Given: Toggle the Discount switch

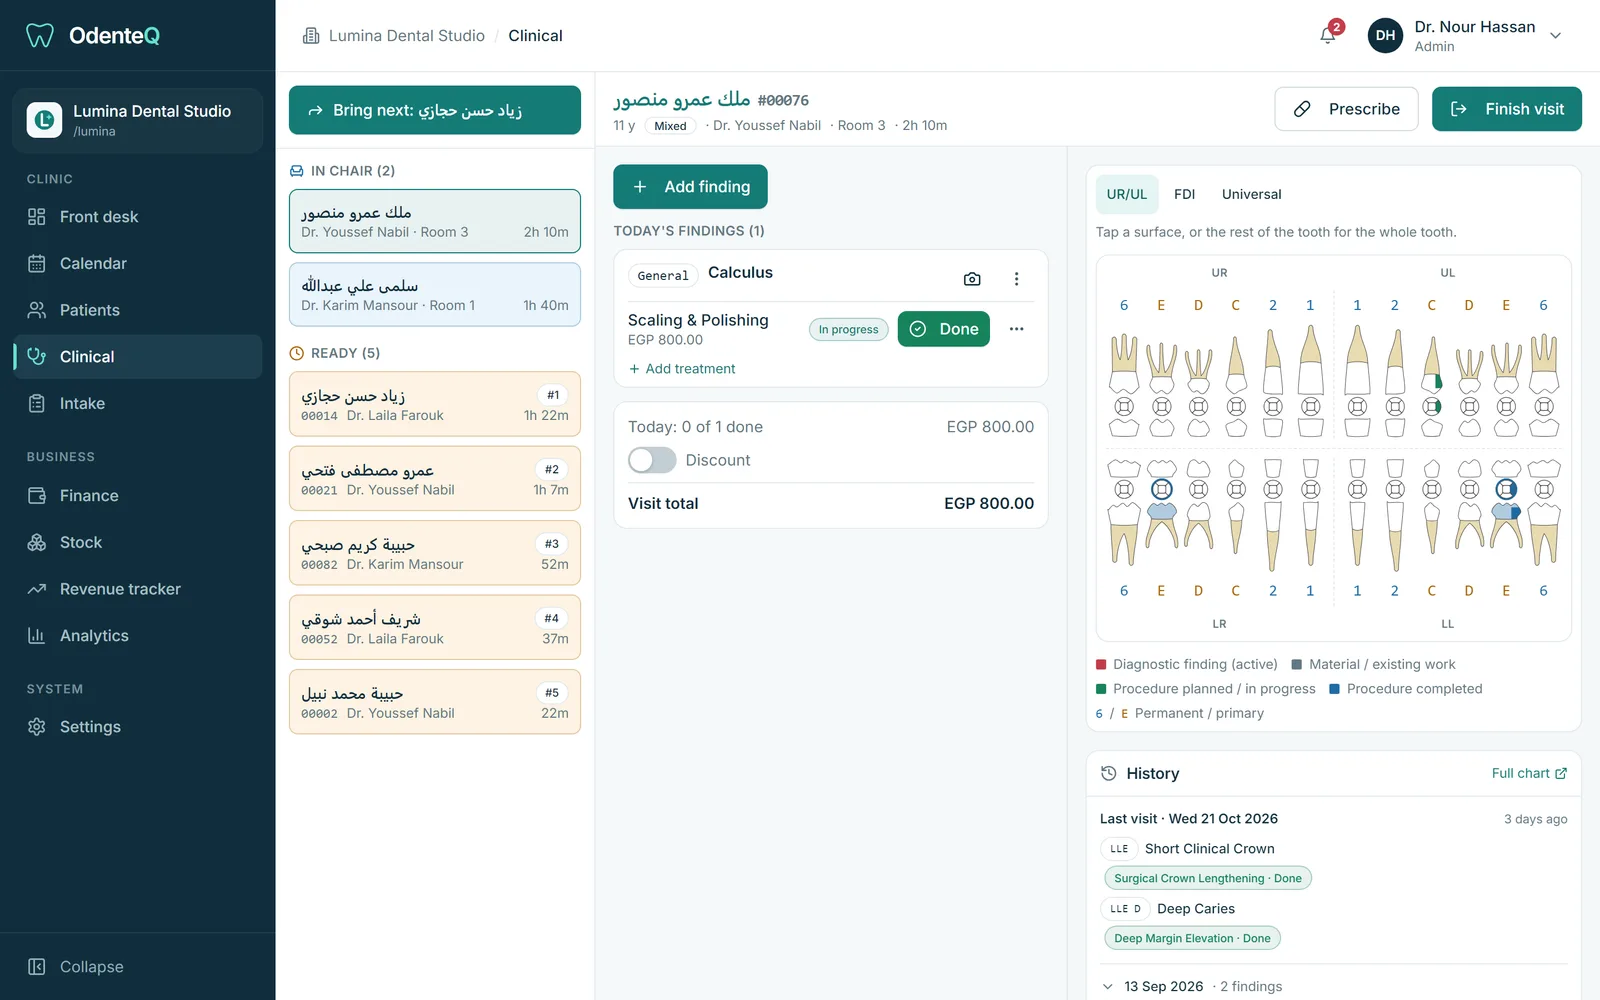Looking at the screenshot, I should coord(652,460).
